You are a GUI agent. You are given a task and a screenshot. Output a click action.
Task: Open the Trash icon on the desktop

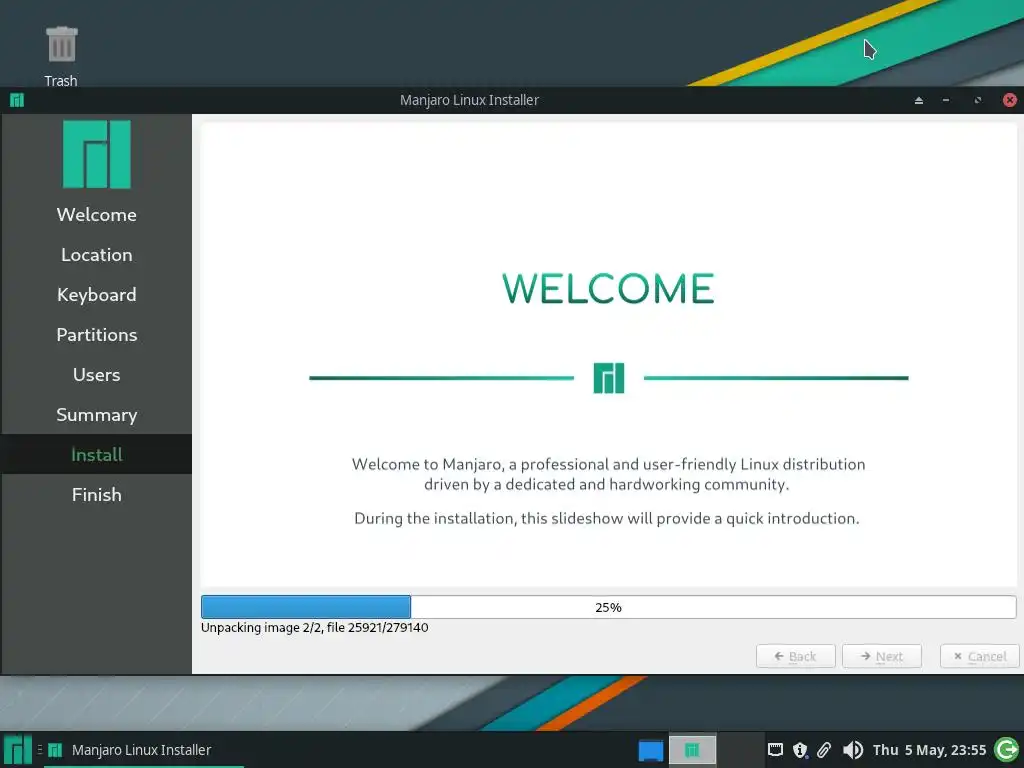61,45
